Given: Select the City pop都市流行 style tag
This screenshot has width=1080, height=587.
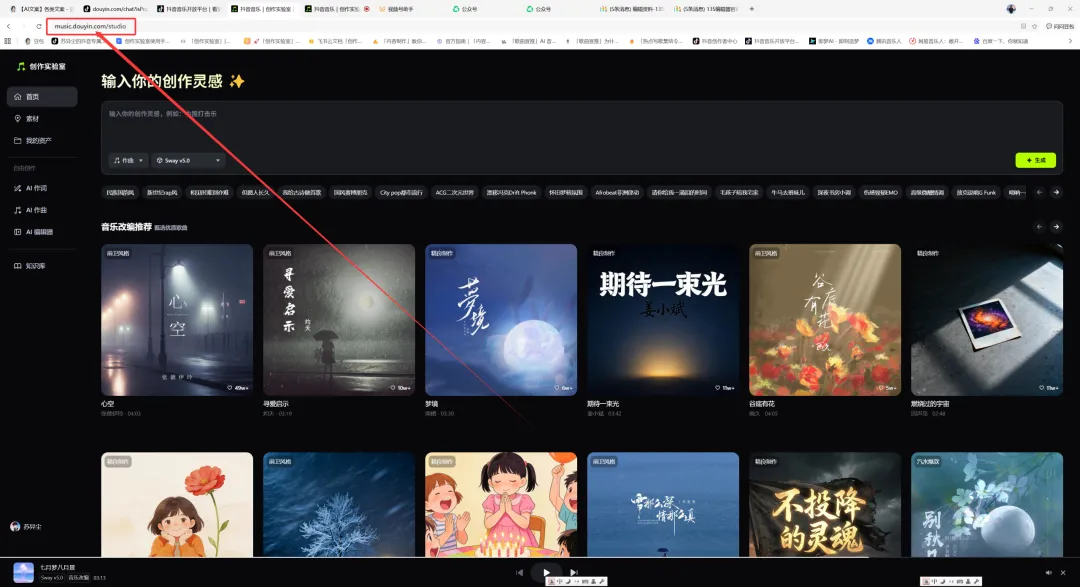Looking at the screenshot, I should pyautogui.click(x=401, y=193).
